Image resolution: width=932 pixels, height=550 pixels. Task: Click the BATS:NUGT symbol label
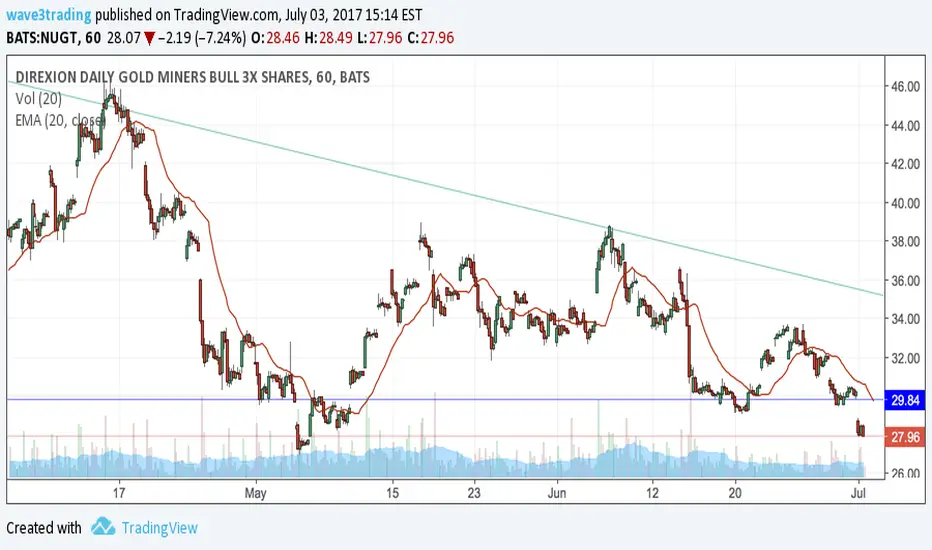coord(42,38)
